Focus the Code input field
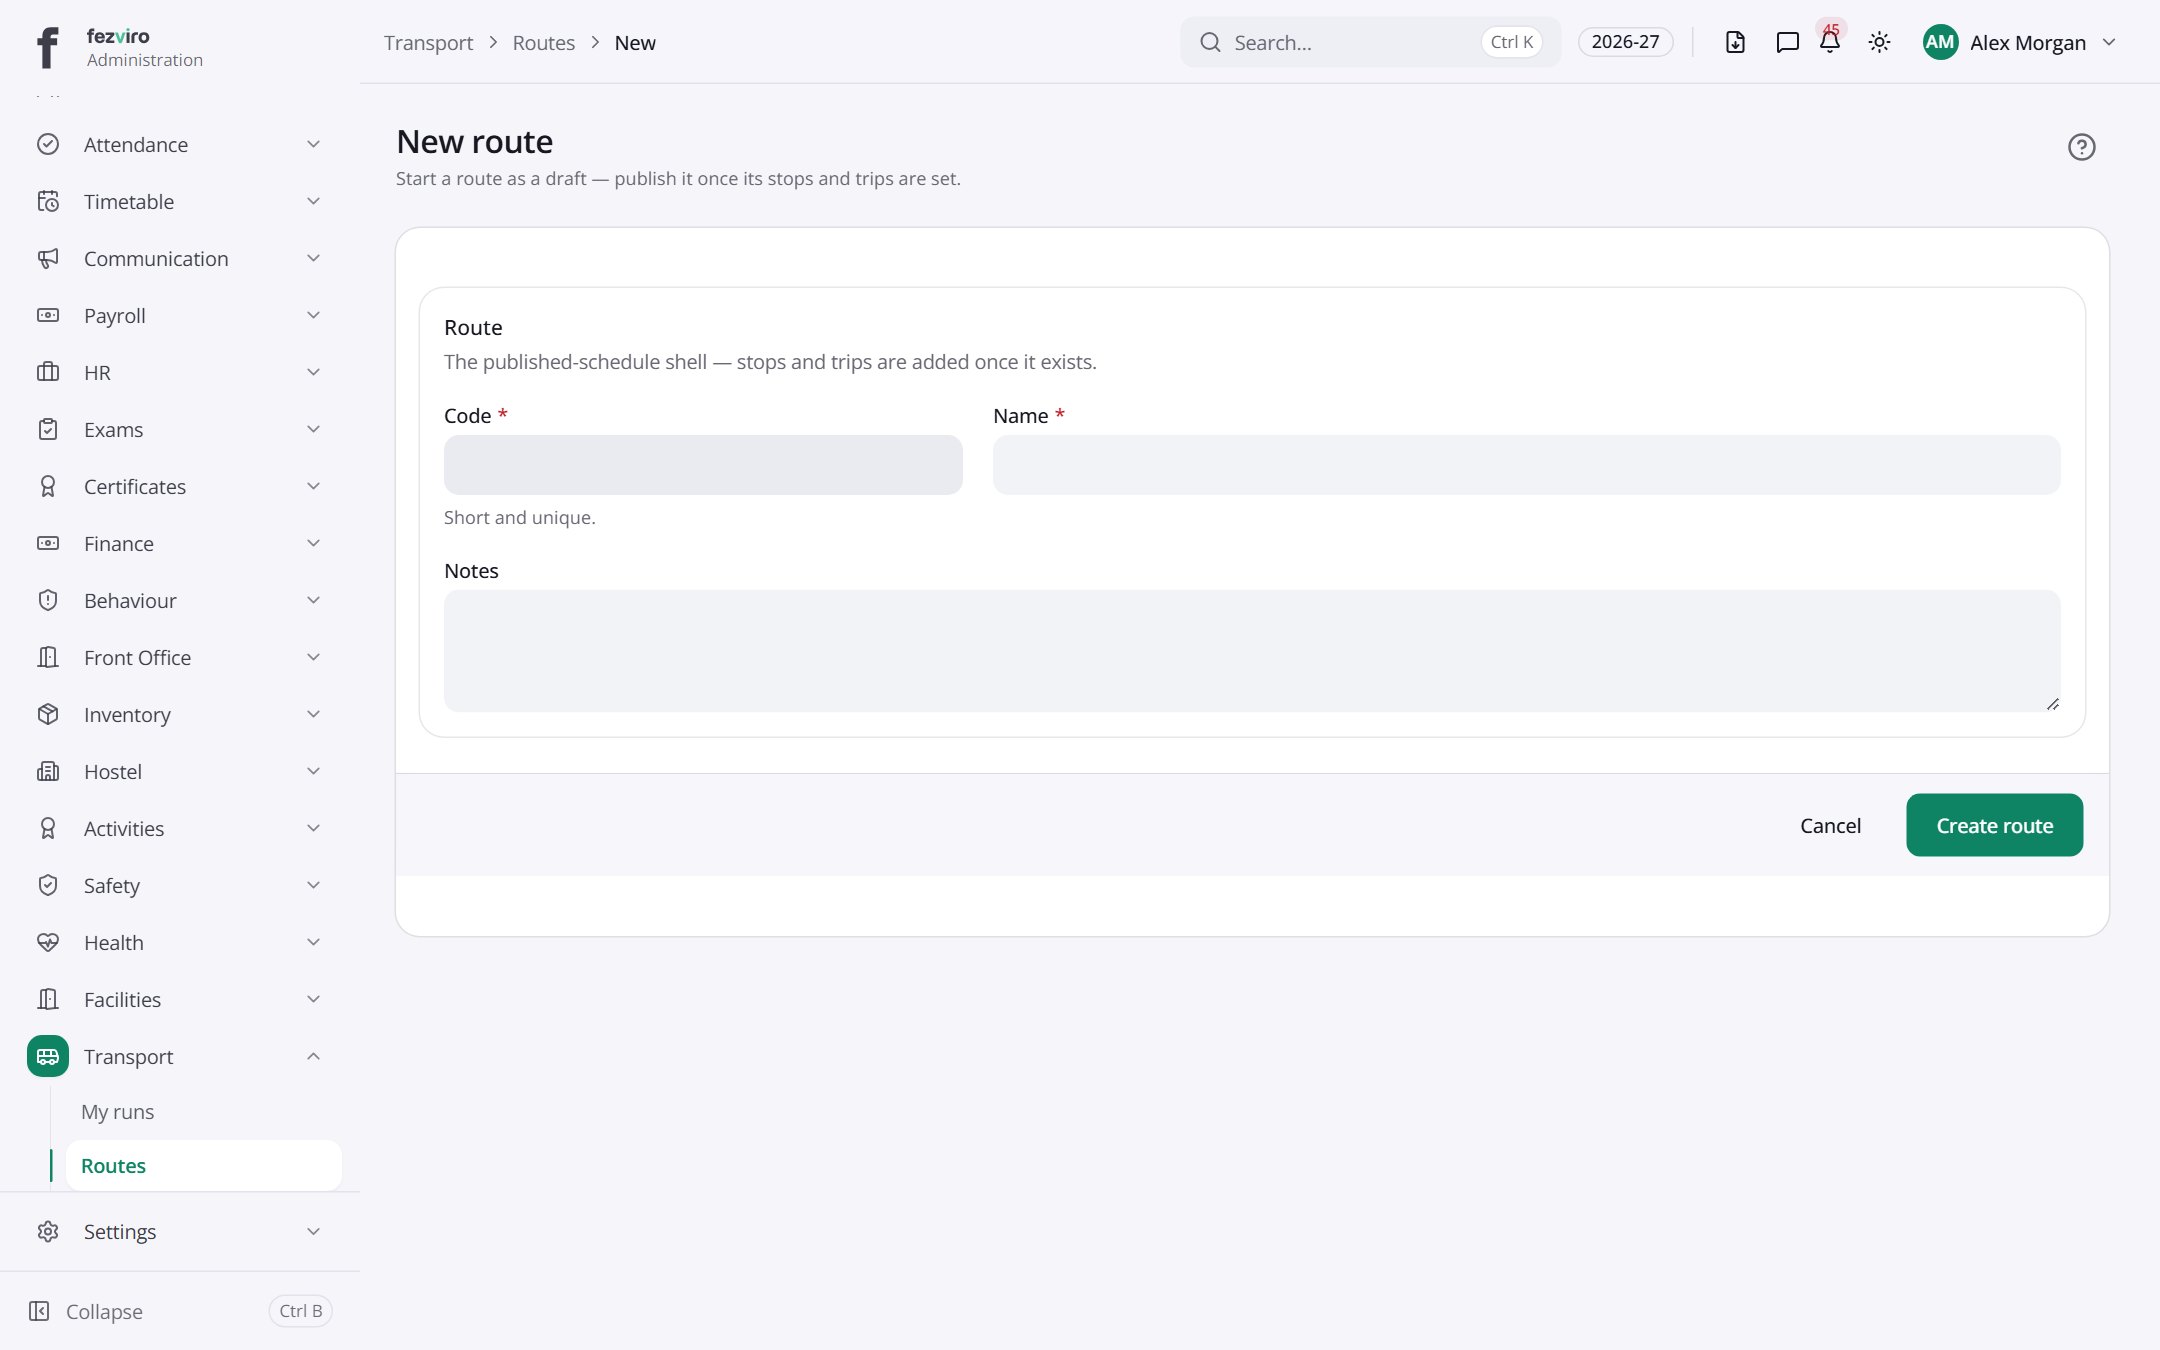The width and height of the screenshot is (2160, 1350). pos(703,465)
